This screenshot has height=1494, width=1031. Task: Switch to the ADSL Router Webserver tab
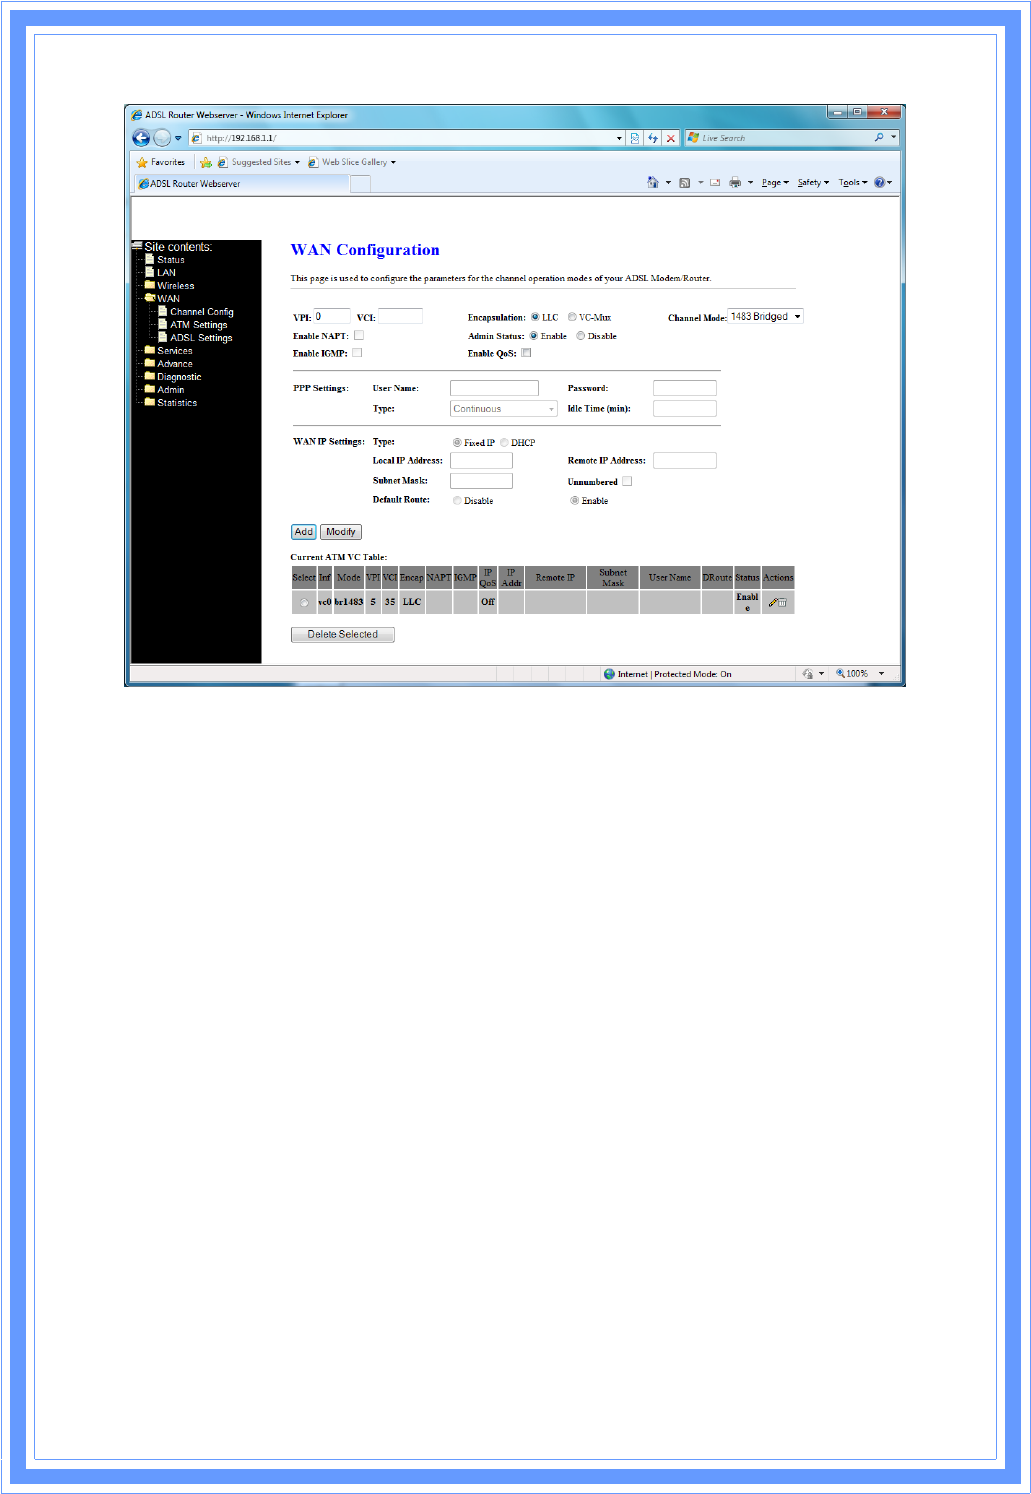click(240, 183)
